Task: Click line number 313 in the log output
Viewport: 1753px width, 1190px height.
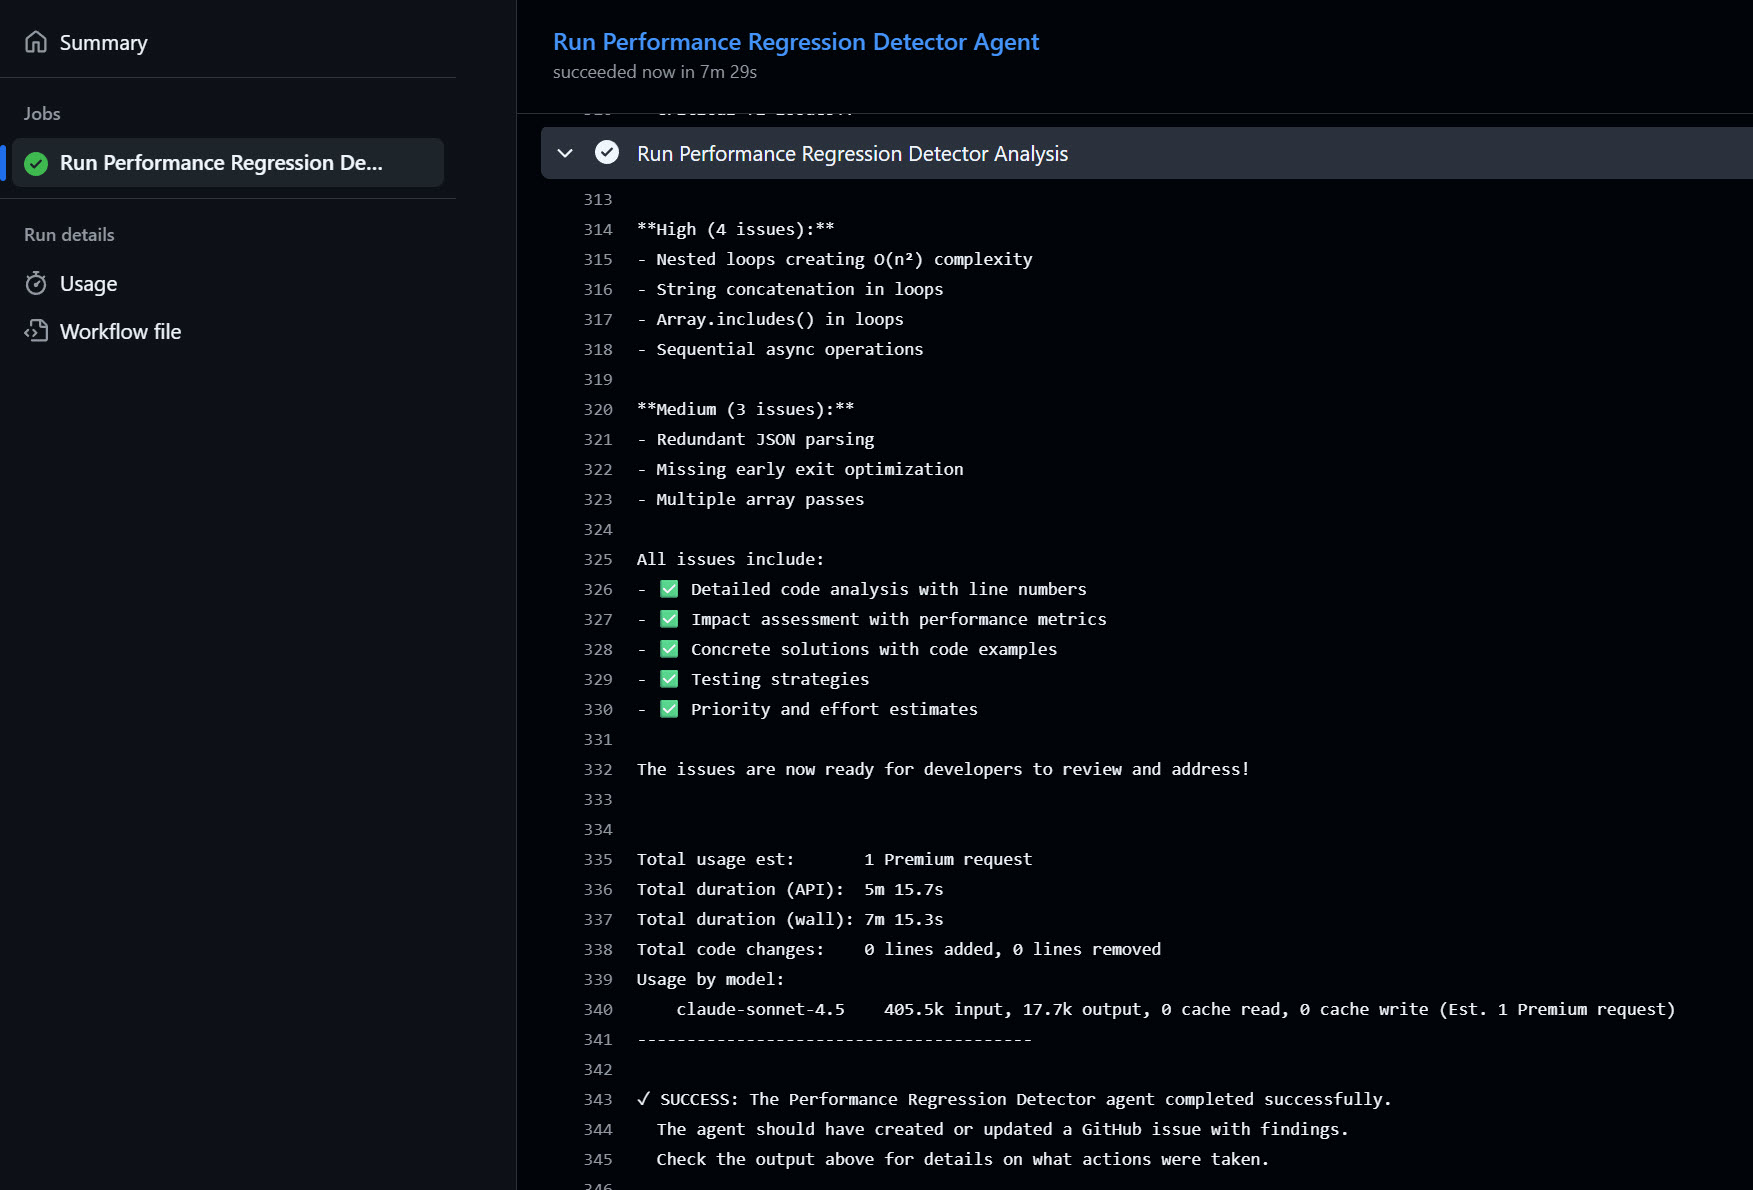Action: [x=598, y=199]
